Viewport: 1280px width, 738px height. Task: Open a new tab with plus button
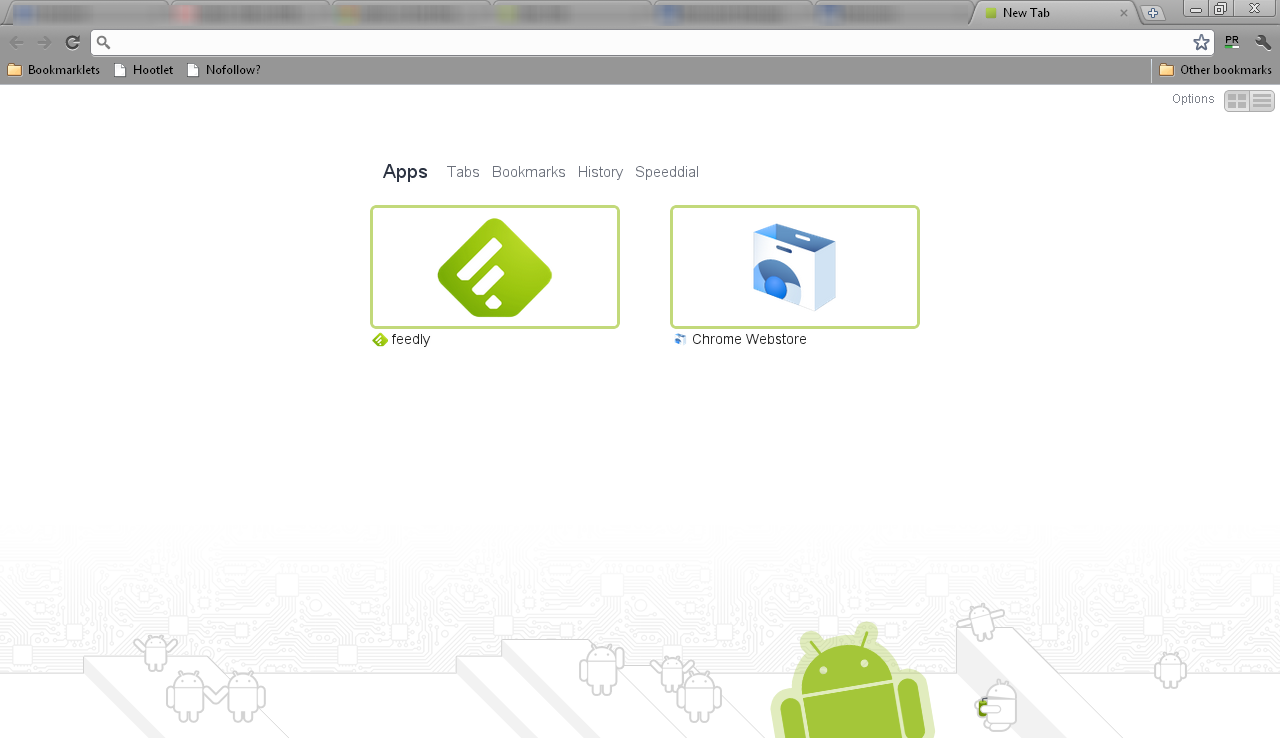pyautogui.click(x=1153, y=13)
